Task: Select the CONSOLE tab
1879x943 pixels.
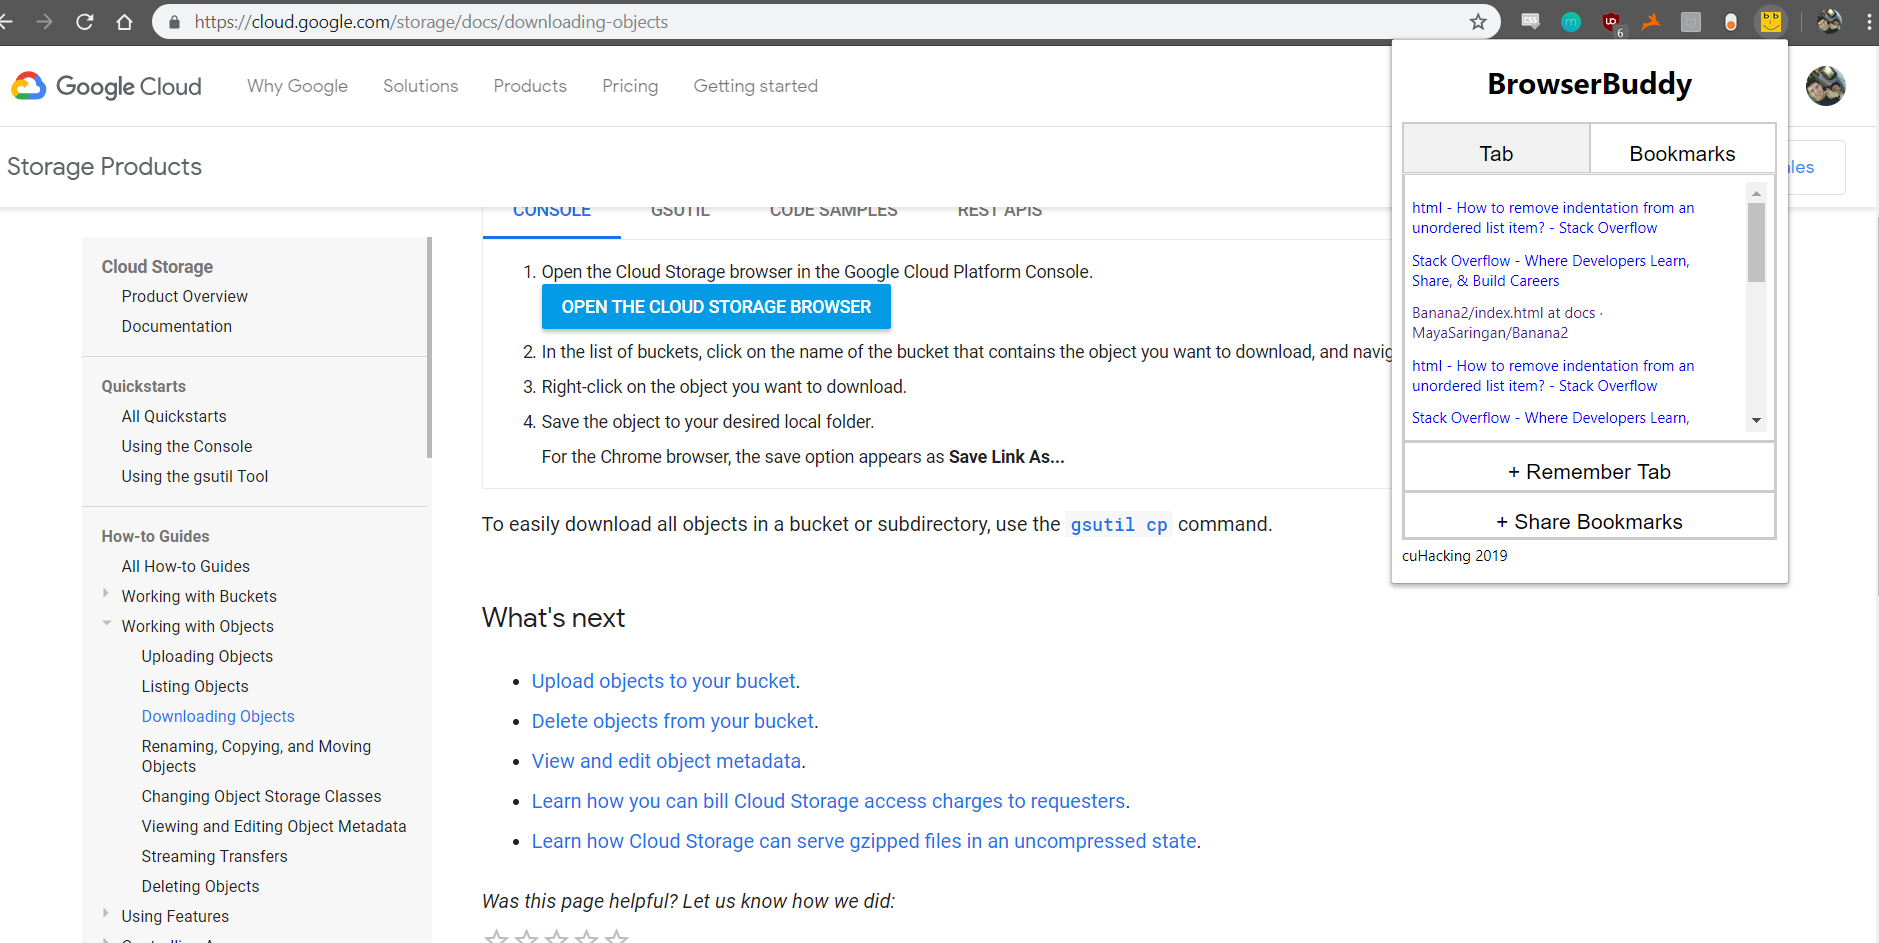Action: 552,213
